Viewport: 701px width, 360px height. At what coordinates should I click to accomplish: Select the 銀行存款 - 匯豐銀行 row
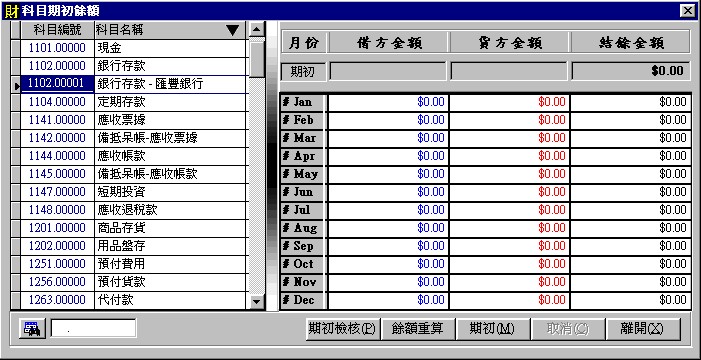133,84
